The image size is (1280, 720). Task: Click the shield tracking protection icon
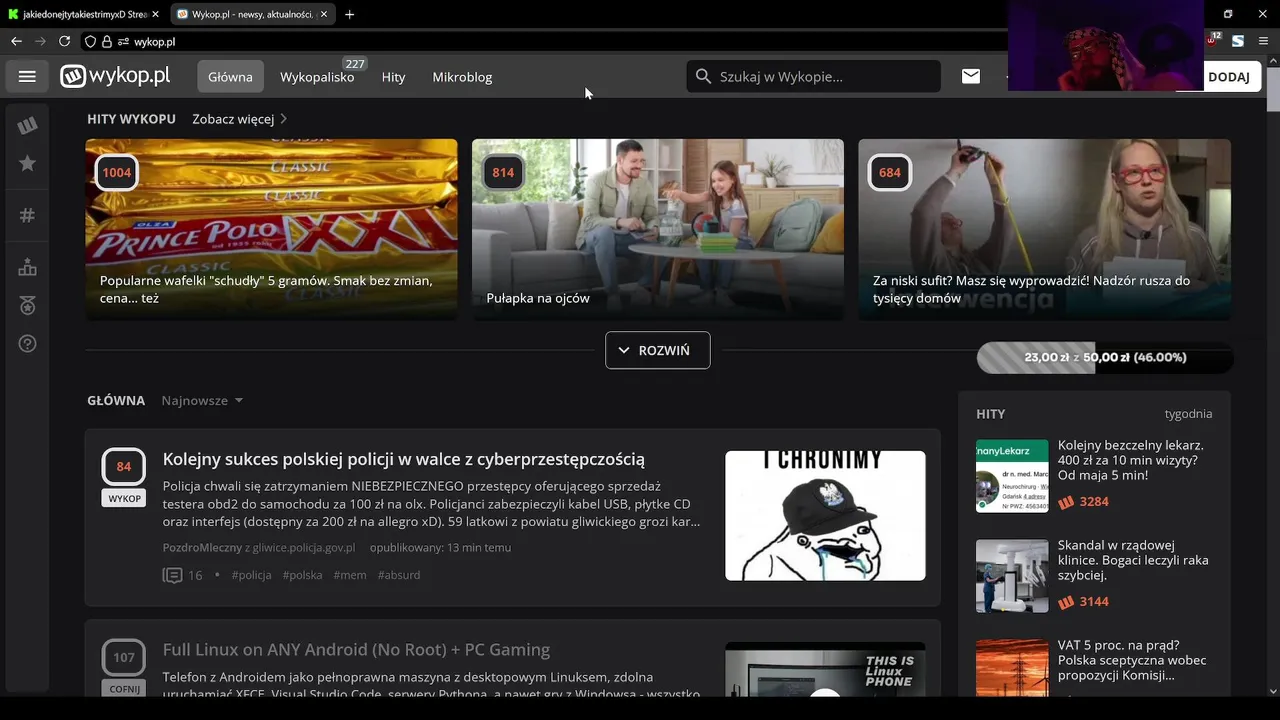click(90, 41)
